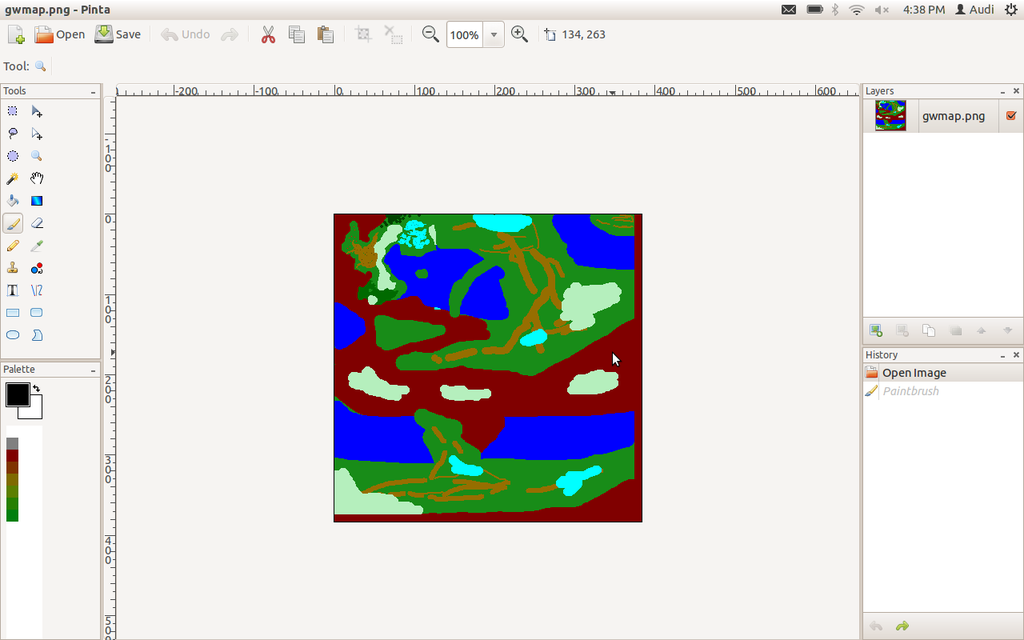Select the Gradient tool
Image resolution: width=1024 pixels, height=640 pixels.
click(37, 200)
